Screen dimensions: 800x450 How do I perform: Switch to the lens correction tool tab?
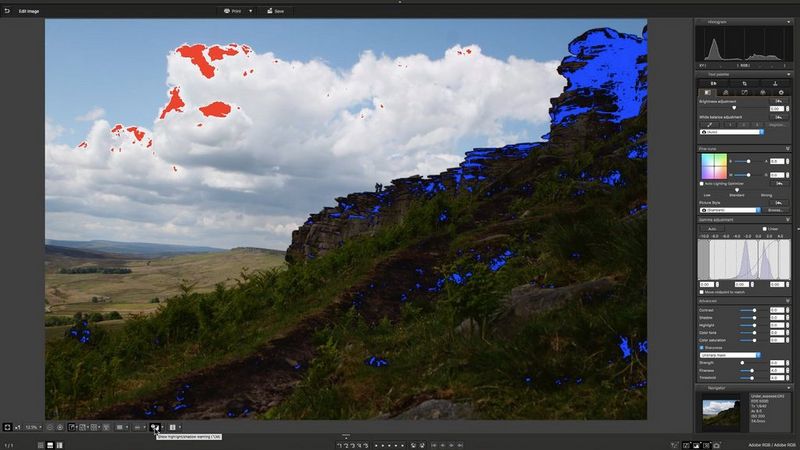coord(763,92)
